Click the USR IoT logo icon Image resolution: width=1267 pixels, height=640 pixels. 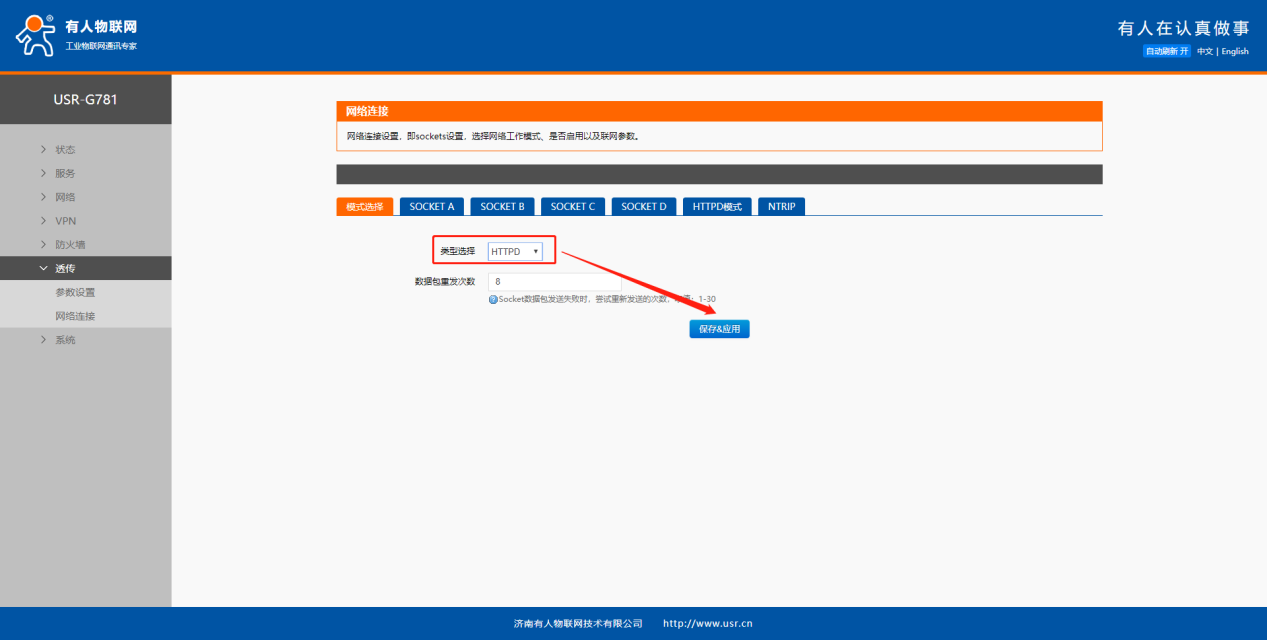[35, 35]
